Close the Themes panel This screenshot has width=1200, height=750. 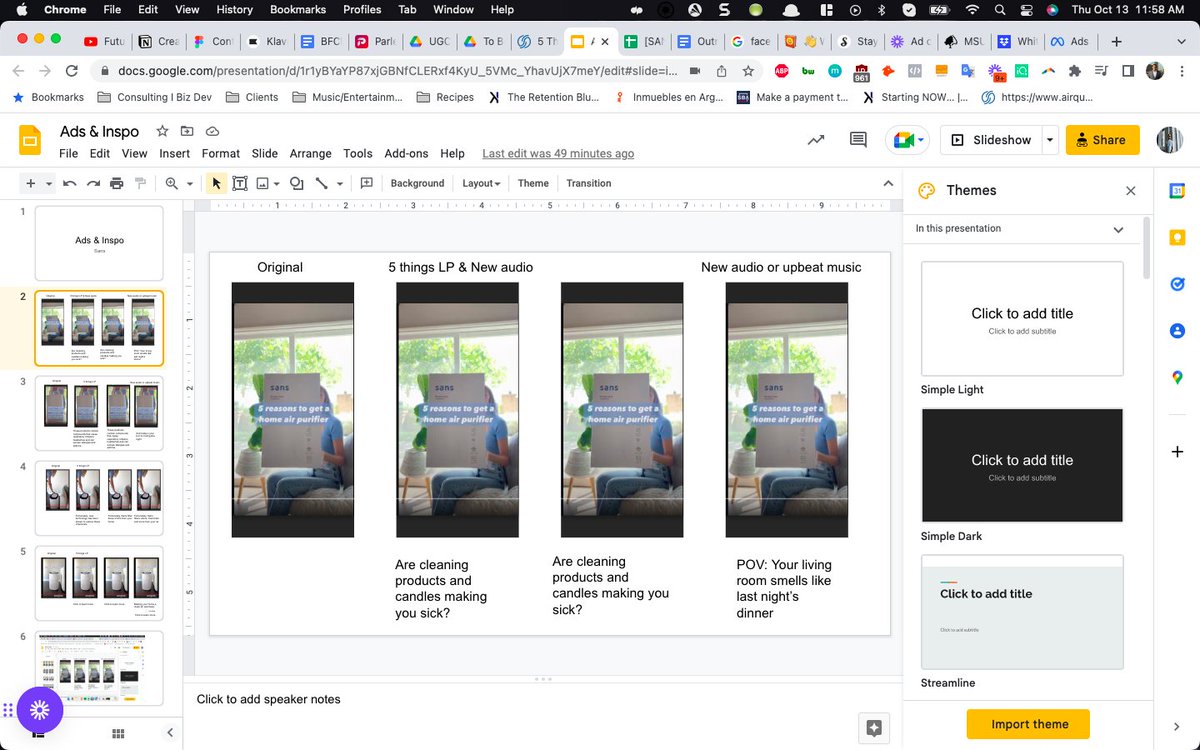tap(1131, 190)
